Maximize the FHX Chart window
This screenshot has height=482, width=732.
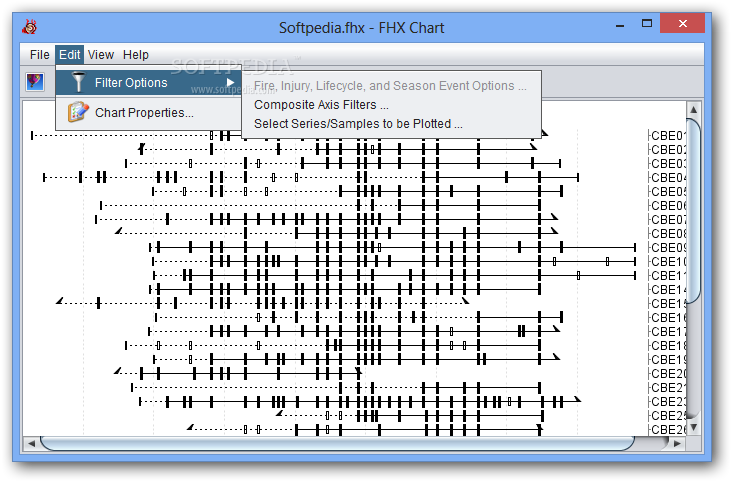(x=647, y=23)
